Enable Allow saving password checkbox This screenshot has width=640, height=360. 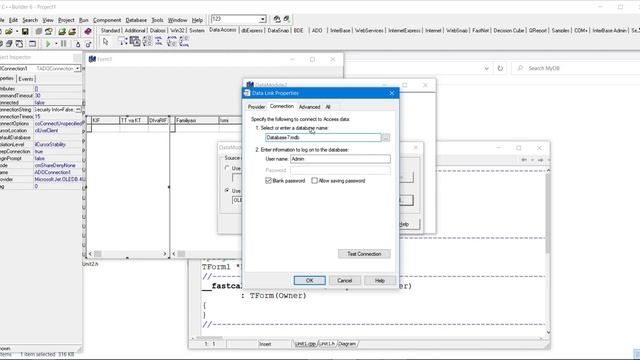(314, 180)
